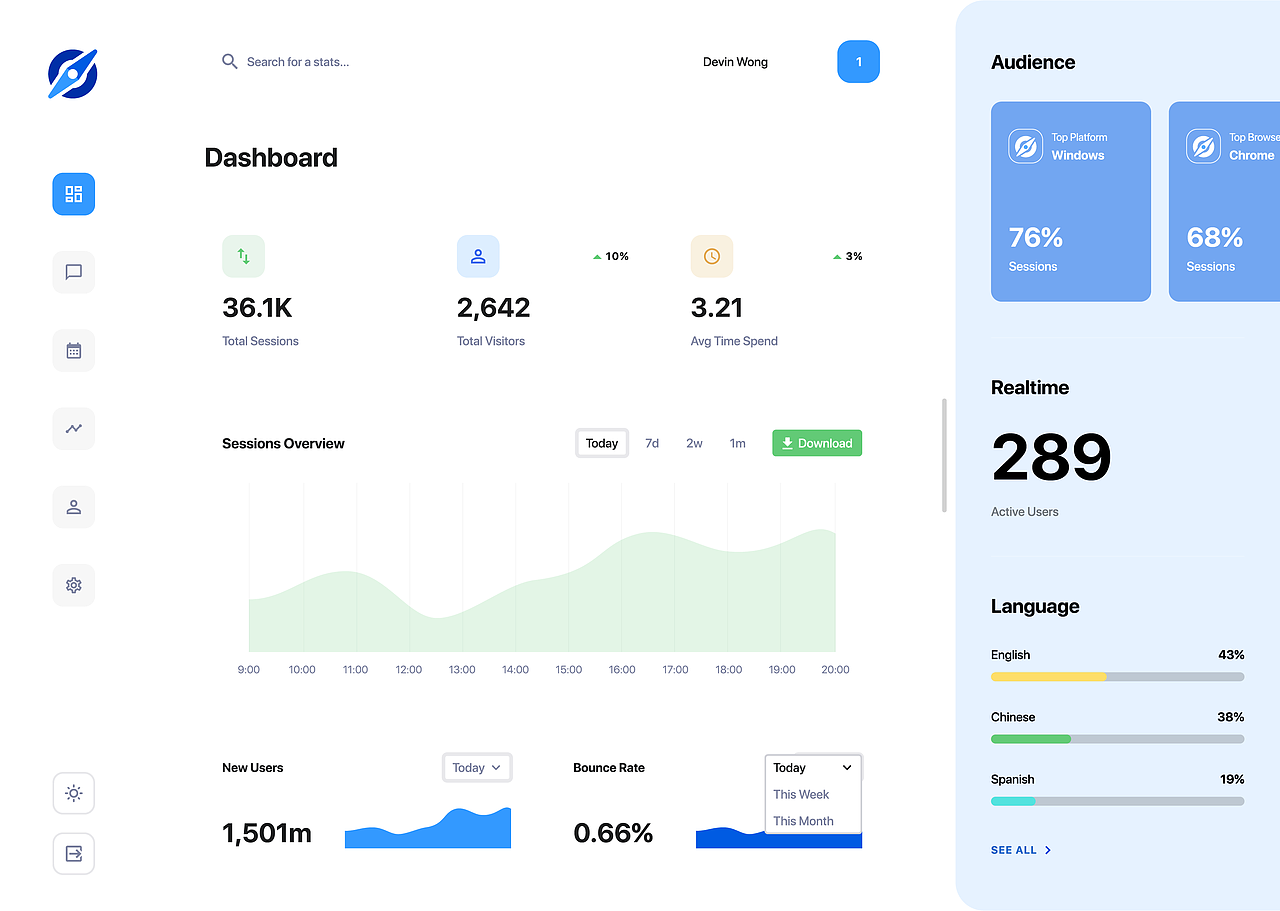Click the logout exit icon
Viewport: 1280px width, 911px height.
pyautogui.click(x=73, y=853)
